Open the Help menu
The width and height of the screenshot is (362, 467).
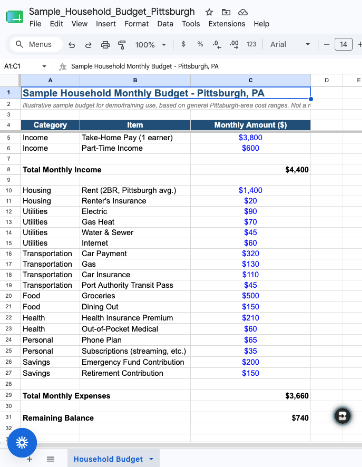tap(261, 24)
